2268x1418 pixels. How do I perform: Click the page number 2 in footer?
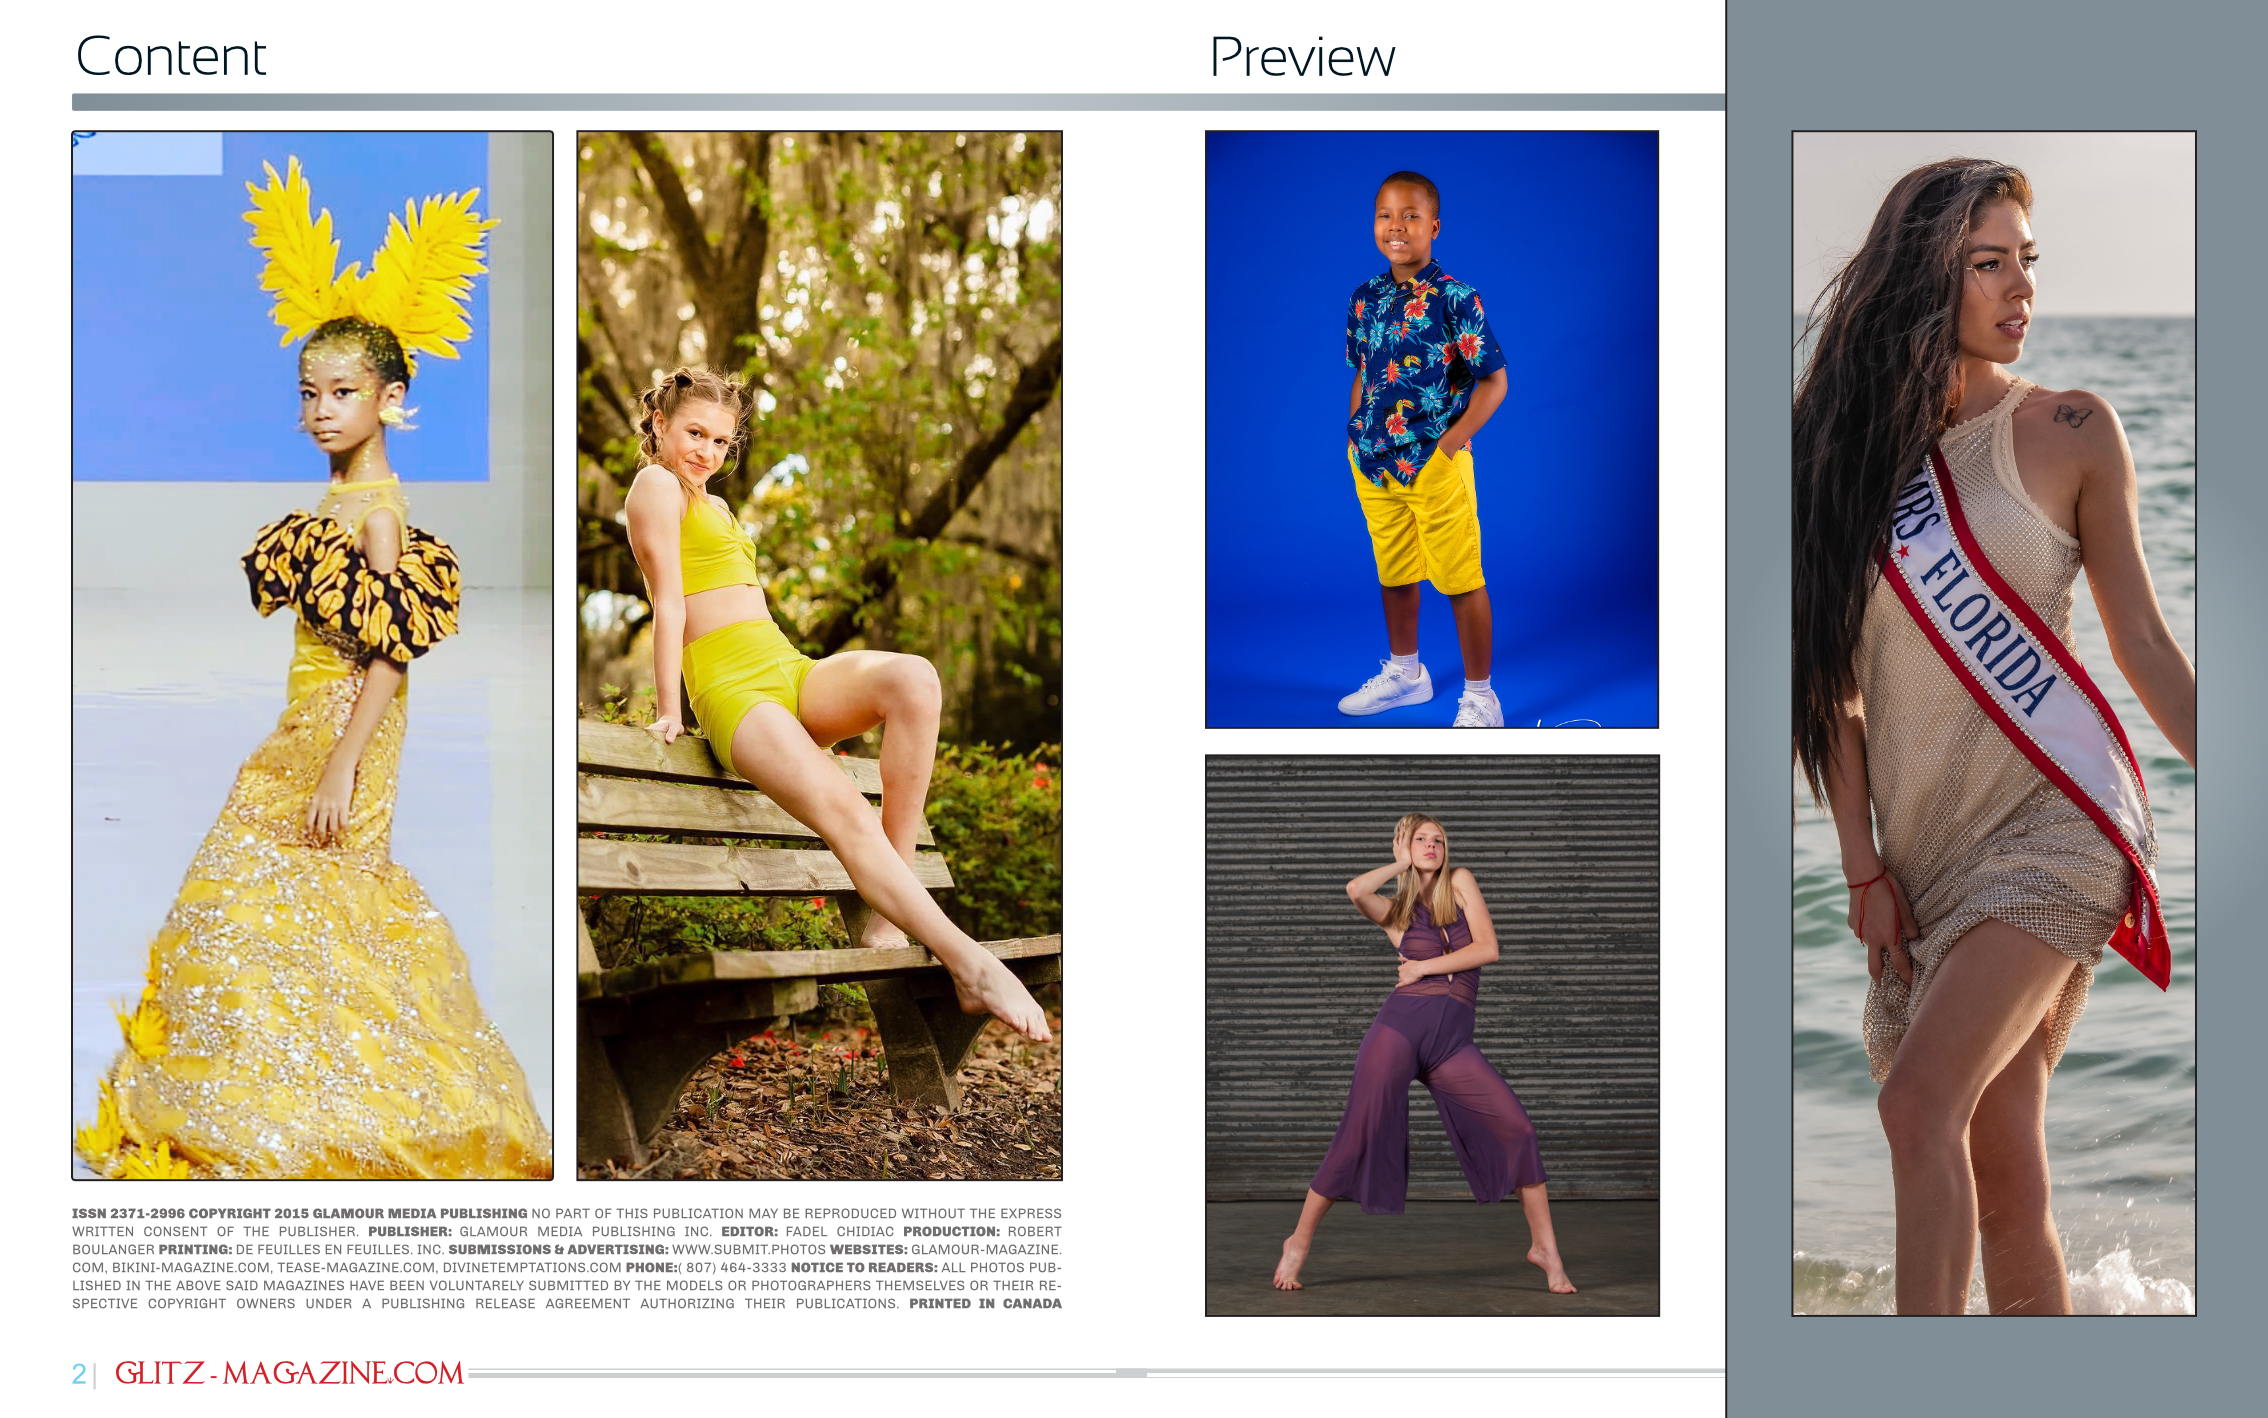[x=79, y=1374]
